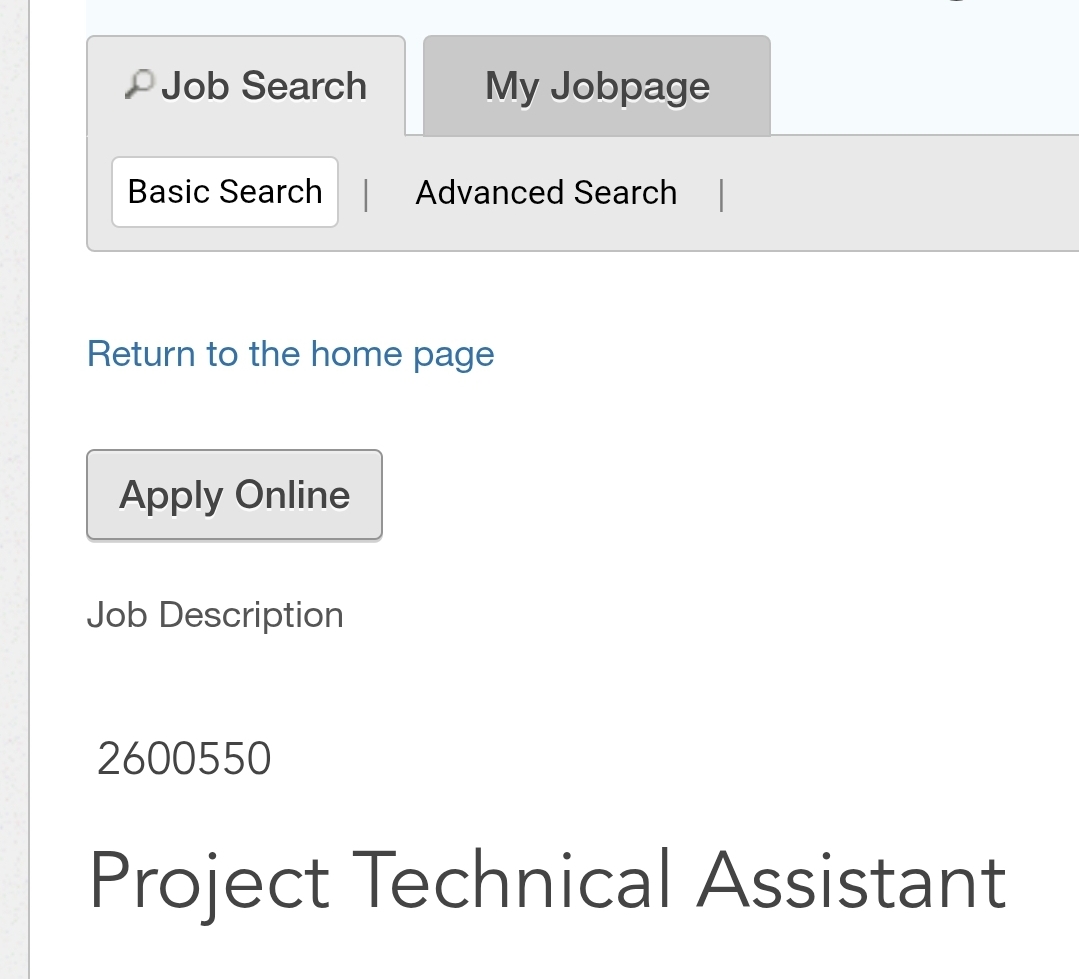Click the Project Technical Assistant title

pos(548,882)
